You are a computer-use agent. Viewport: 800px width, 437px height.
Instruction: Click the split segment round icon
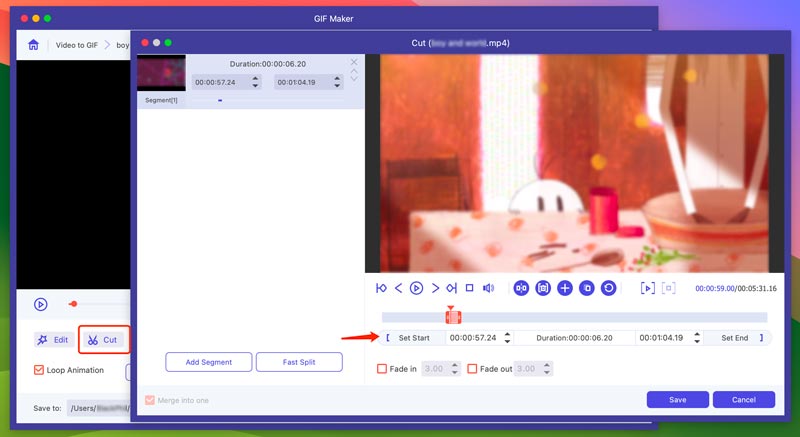click(x=521, y=288)
